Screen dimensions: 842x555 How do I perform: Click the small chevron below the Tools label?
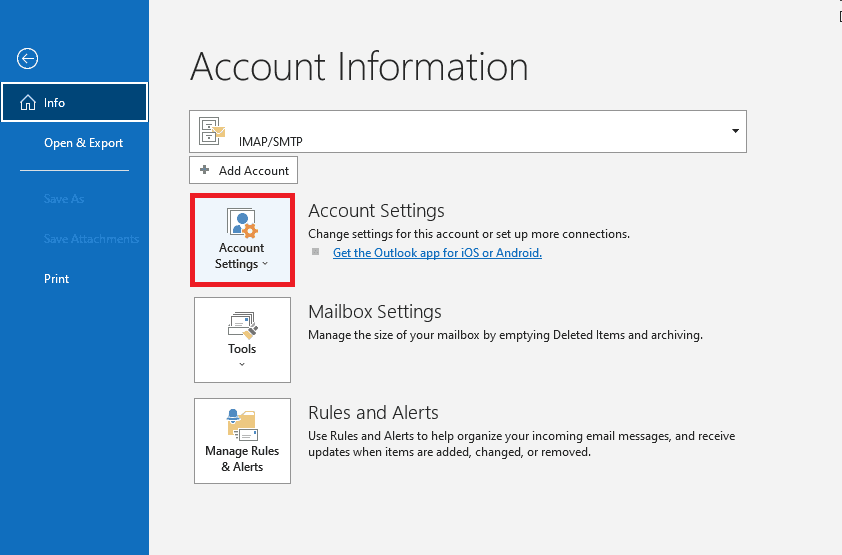tap(242, 364)
